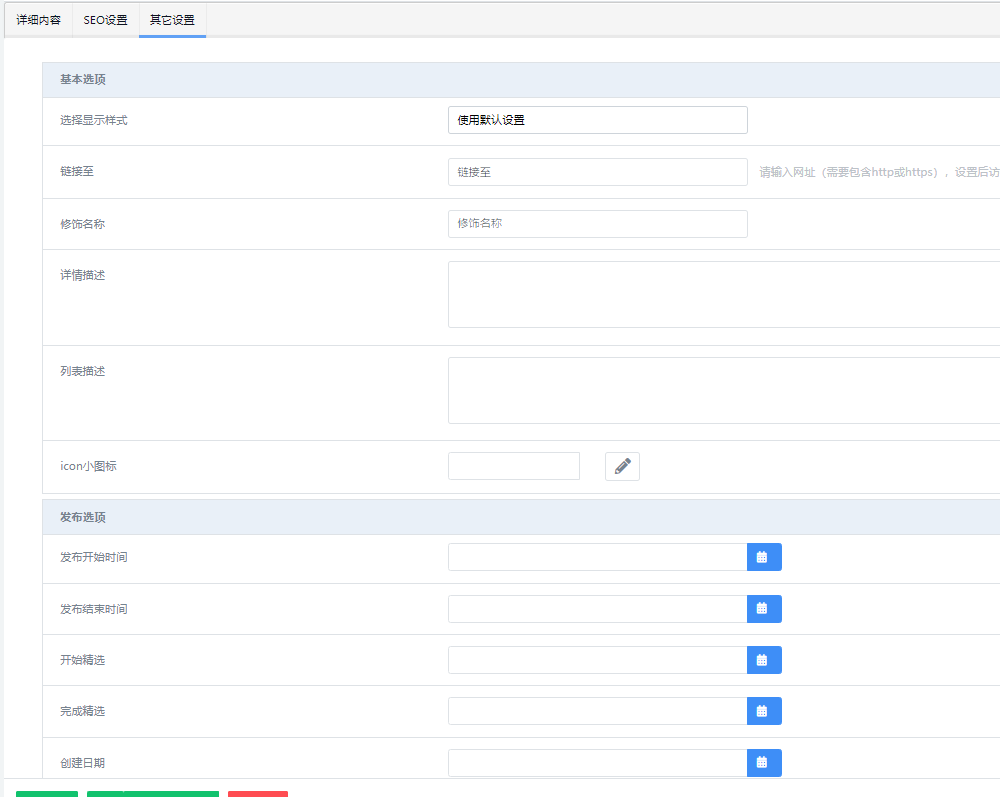The image size is (1000, 797).
Task: Open the 选择显示样式 dropdown
Action: pyautogui.click(x=597, y=120)
